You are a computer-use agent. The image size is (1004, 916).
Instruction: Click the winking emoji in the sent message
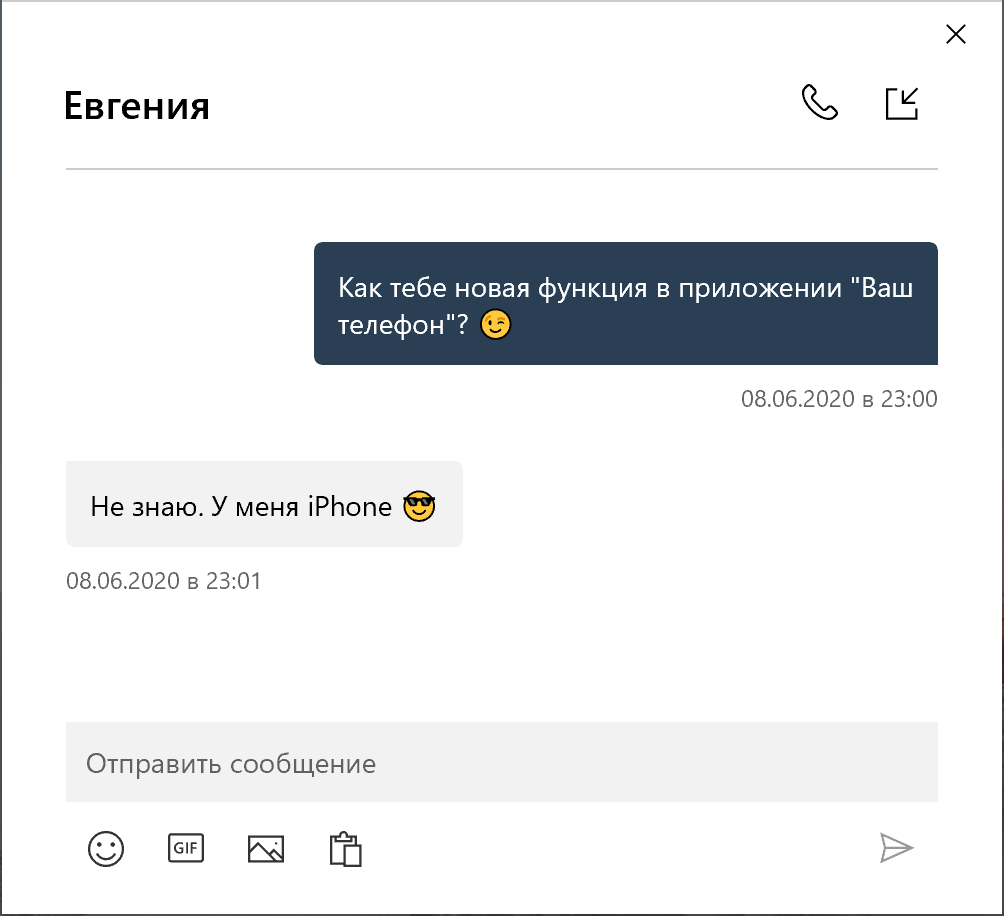click(x=497, y=325)
